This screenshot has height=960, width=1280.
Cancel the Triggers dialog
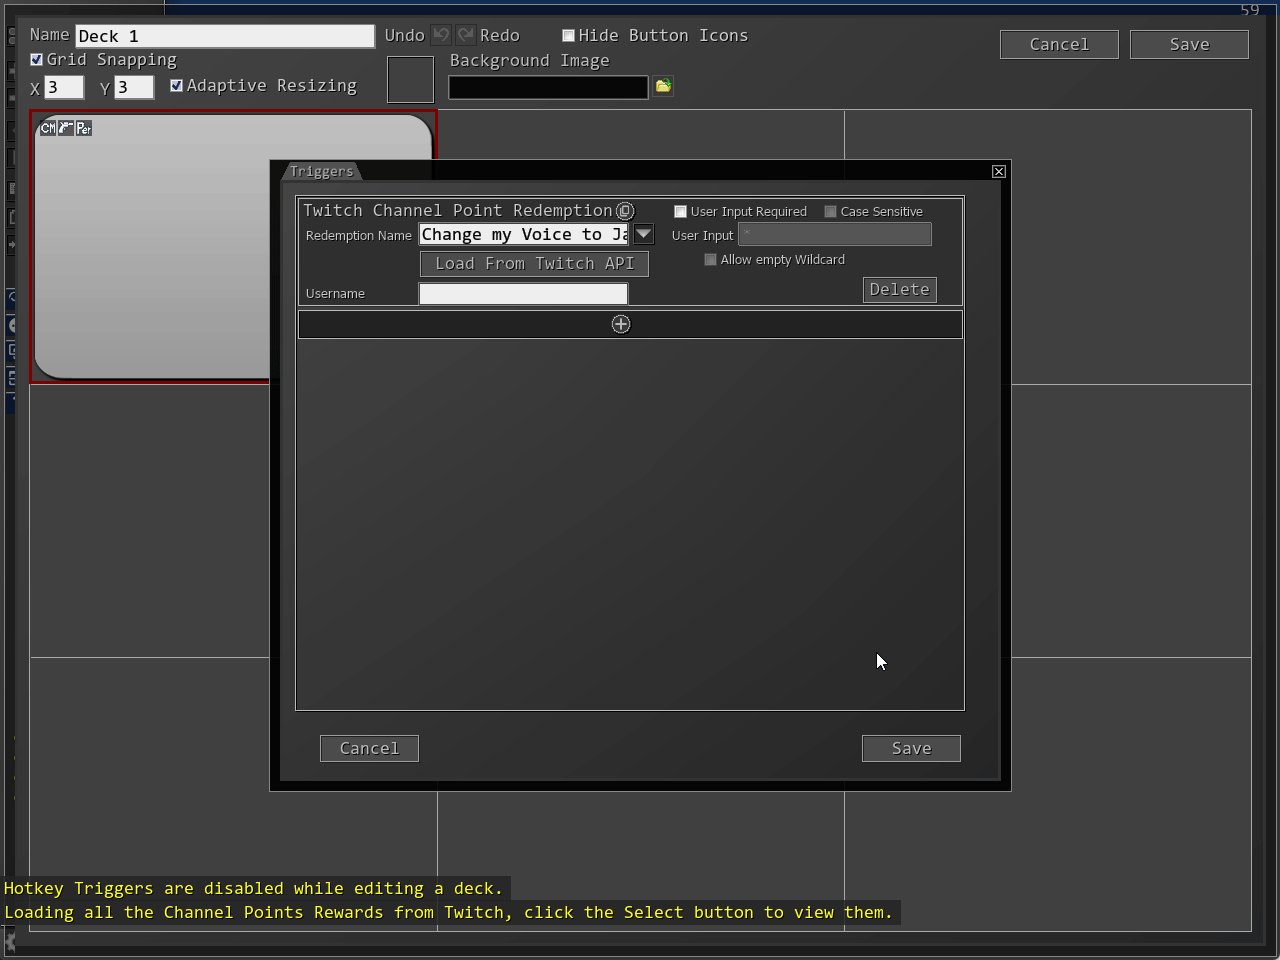[x=369, y=748]
